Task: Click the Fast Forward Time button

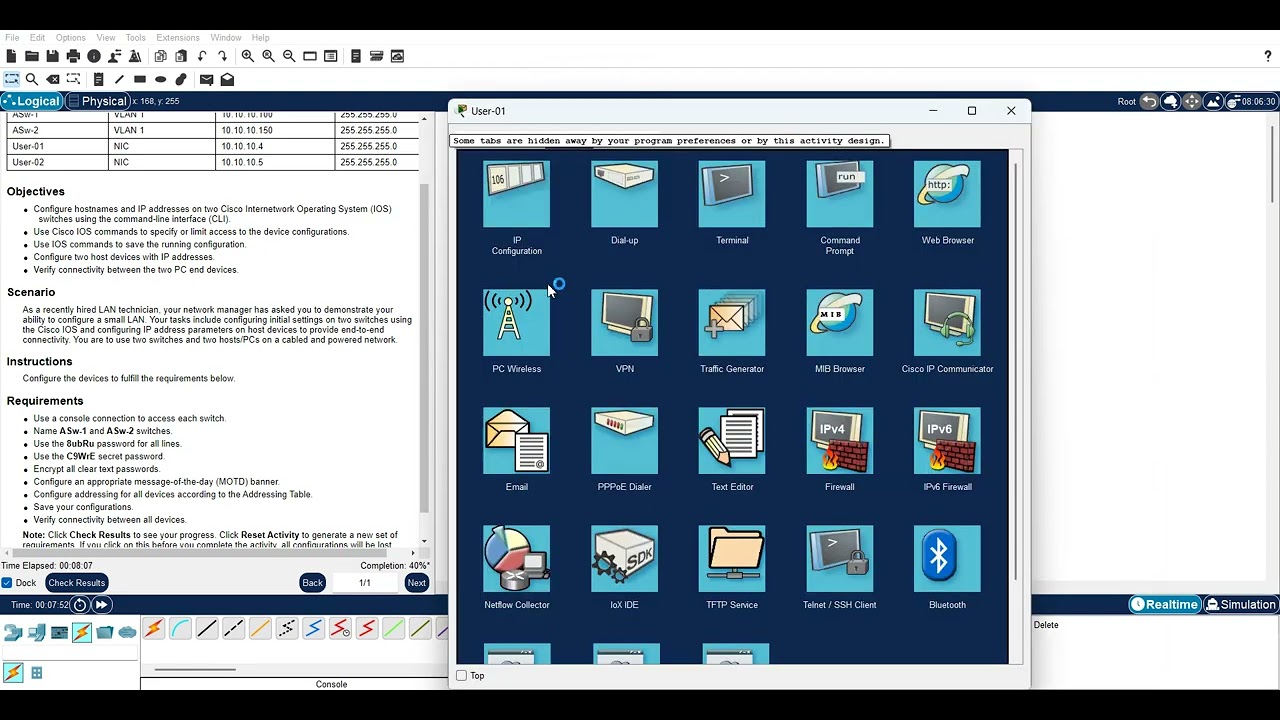Action: click(x=101, y=604)
